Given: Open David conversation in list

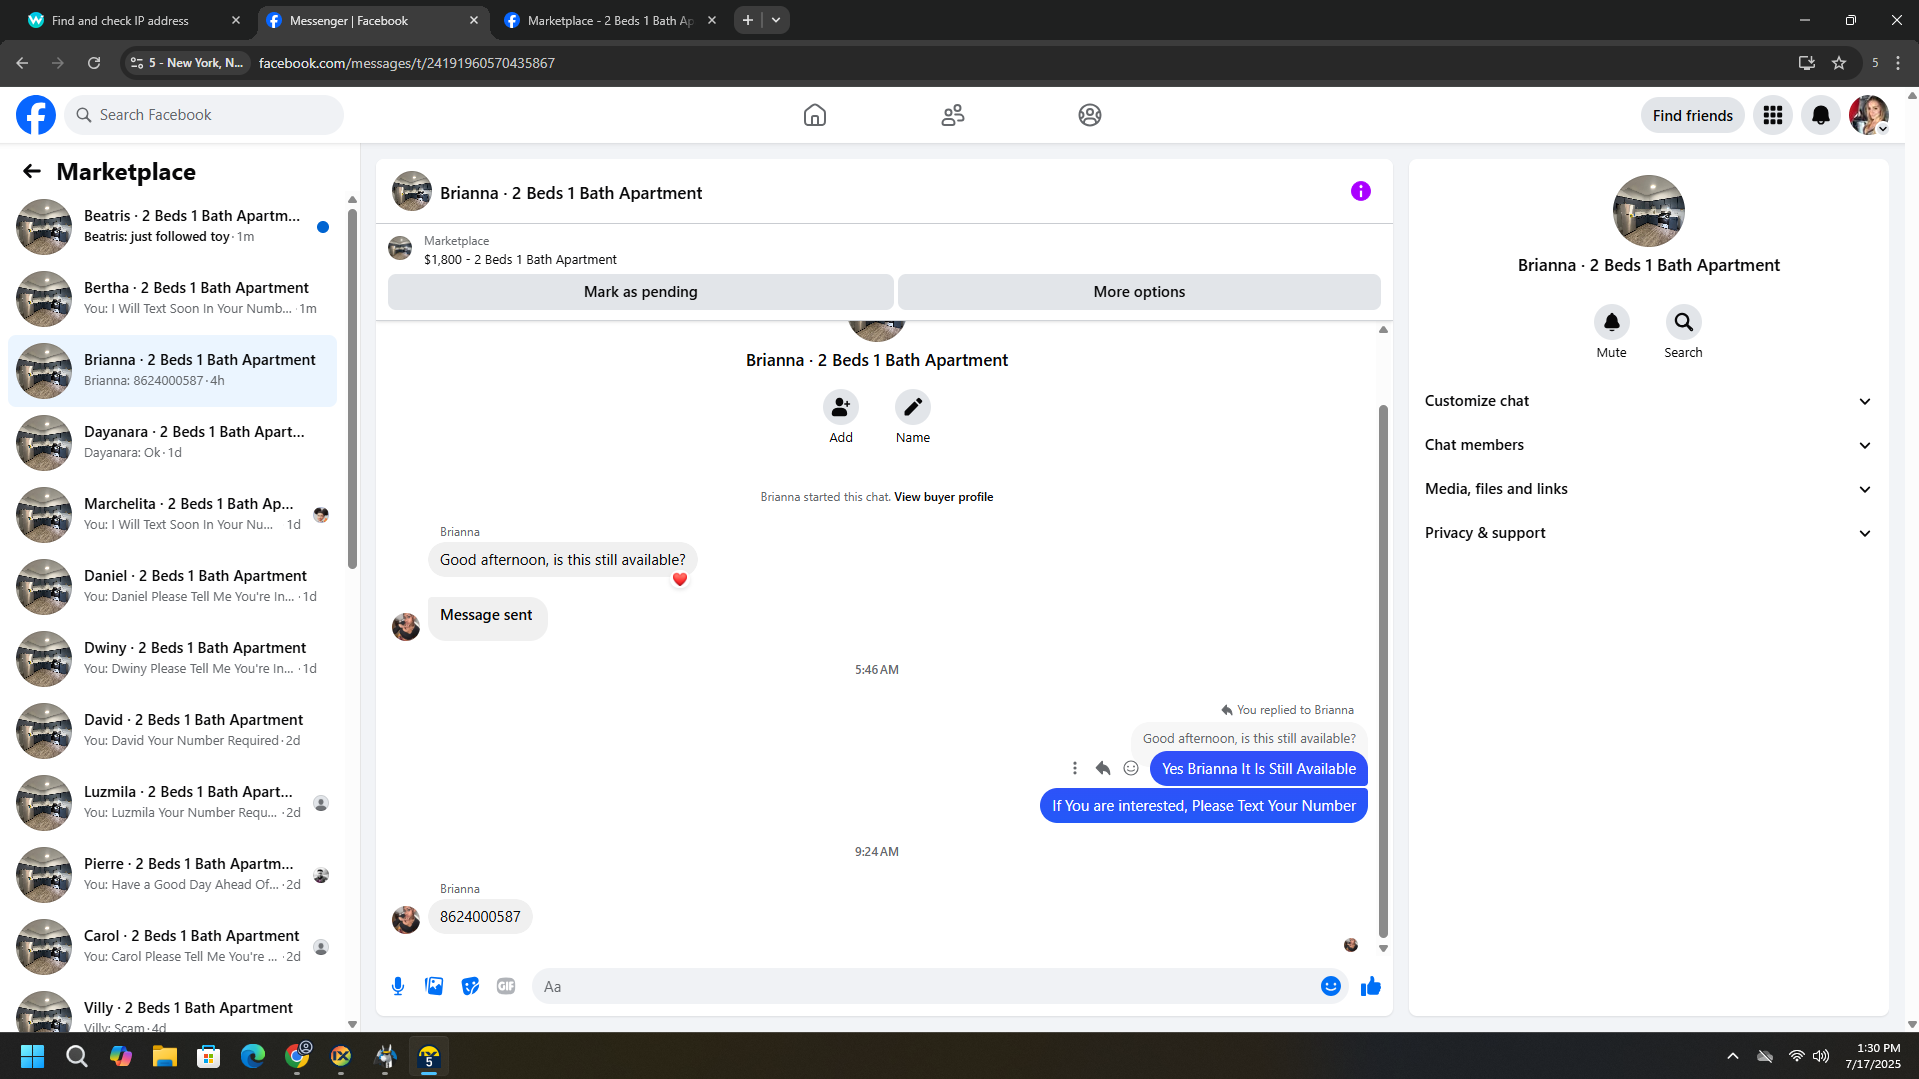Looking at the screenshot, I should (172, 731).
